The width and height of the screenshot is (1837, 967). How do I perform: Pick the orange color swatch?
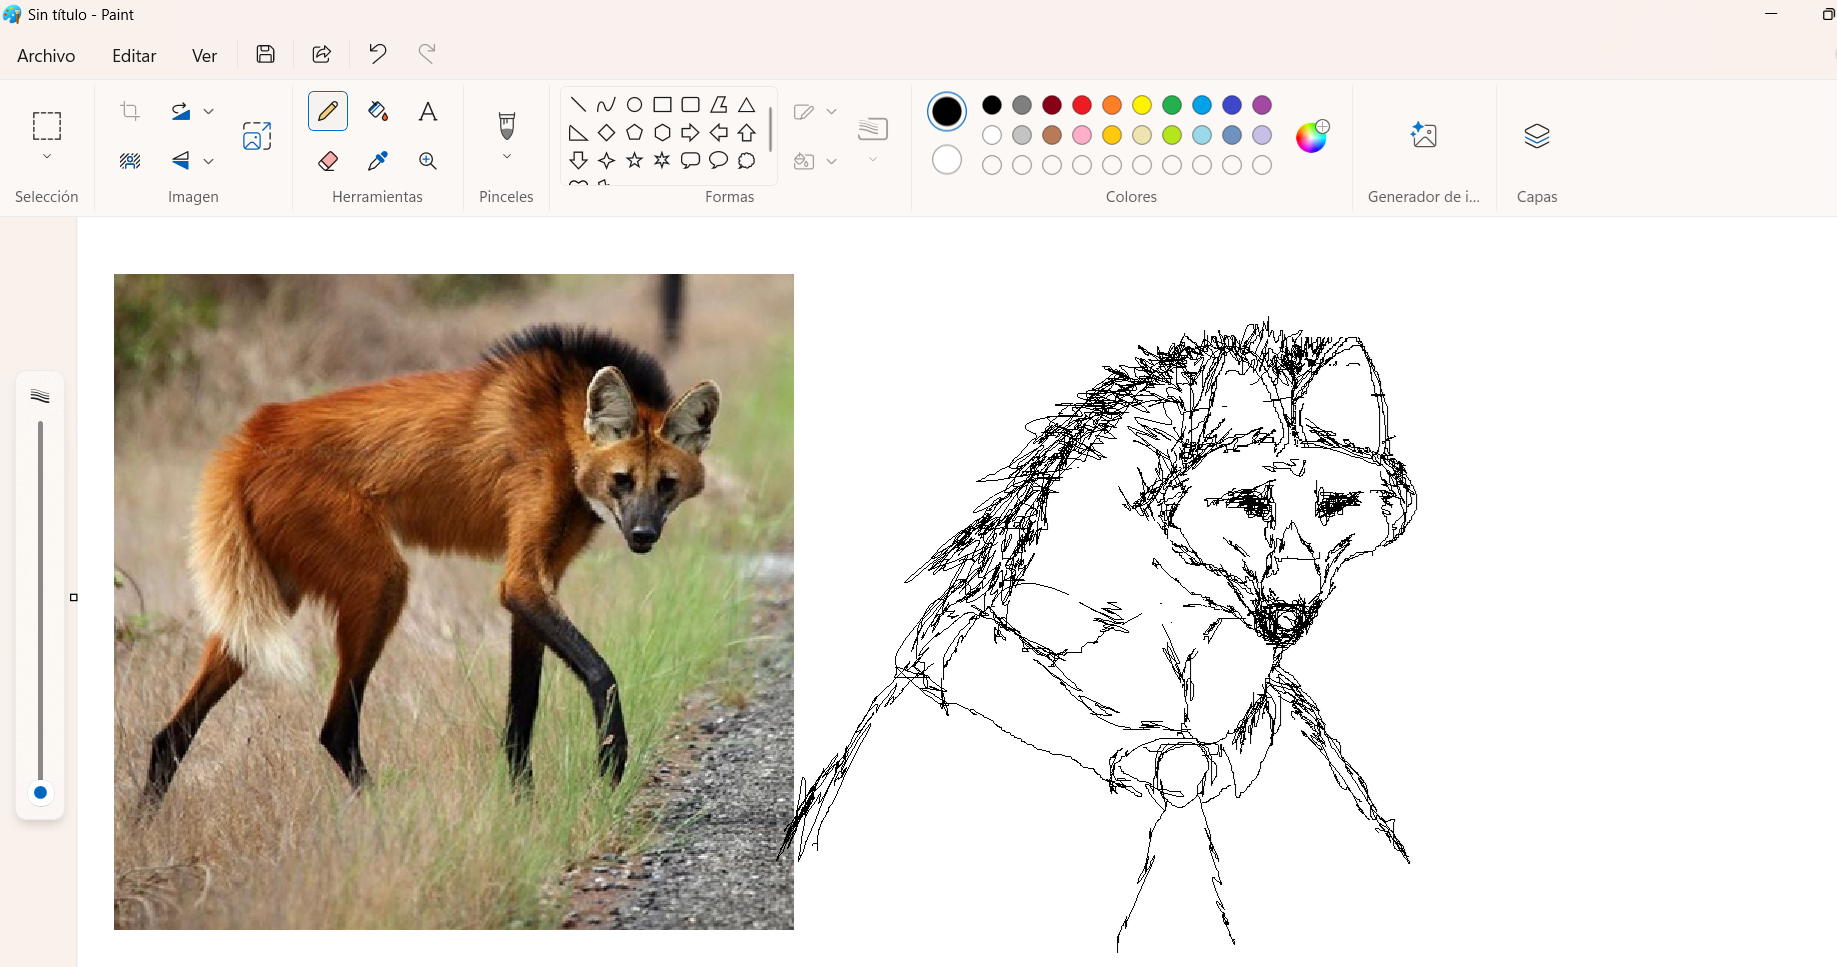[x=1112, y=105]
